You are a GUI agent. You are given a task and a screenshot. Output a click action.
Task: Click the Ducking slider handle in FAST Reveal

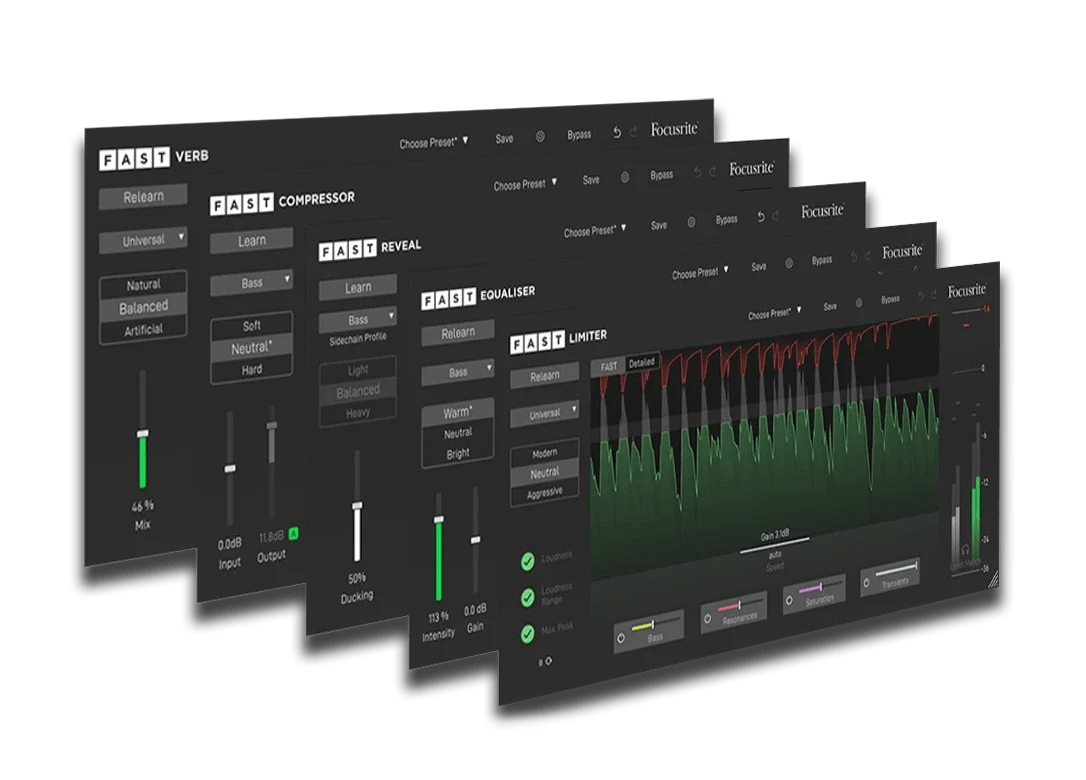pyautogui.click(x=357, y=506)
